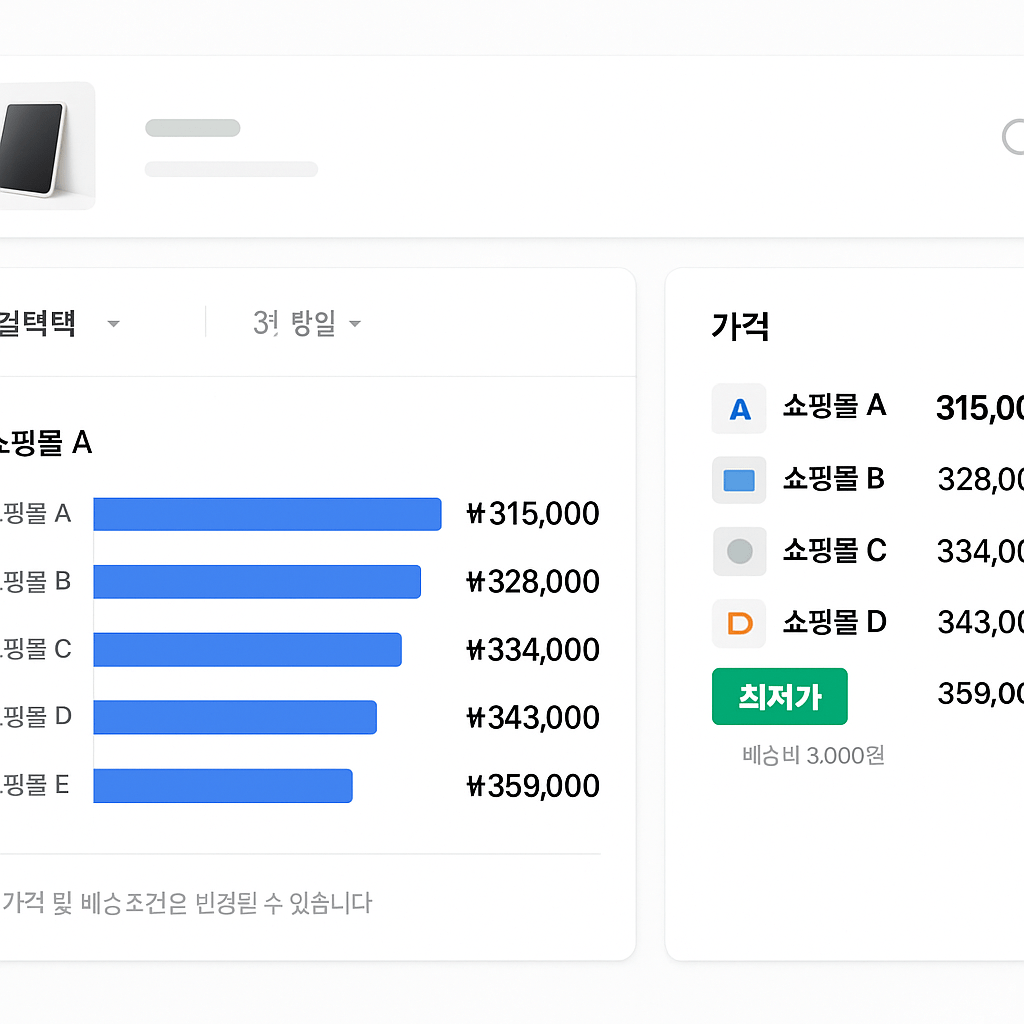
Task: Select the orange D icon for 쇼핑몰 D
Action: [x=738, y=623]
